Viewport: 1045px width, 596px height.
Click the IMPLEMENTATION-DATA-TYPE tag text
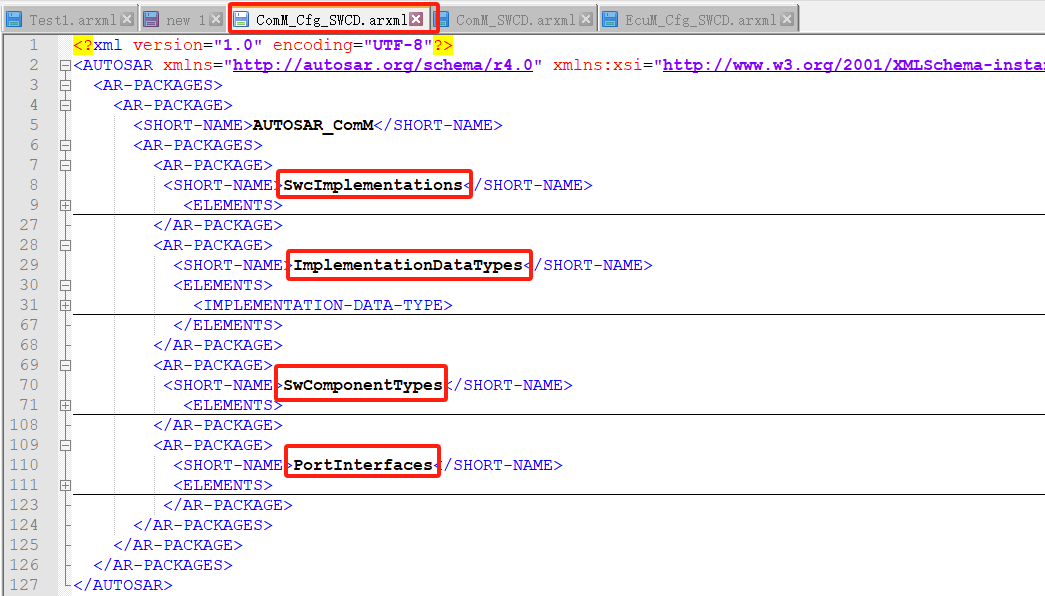point(323,305)
